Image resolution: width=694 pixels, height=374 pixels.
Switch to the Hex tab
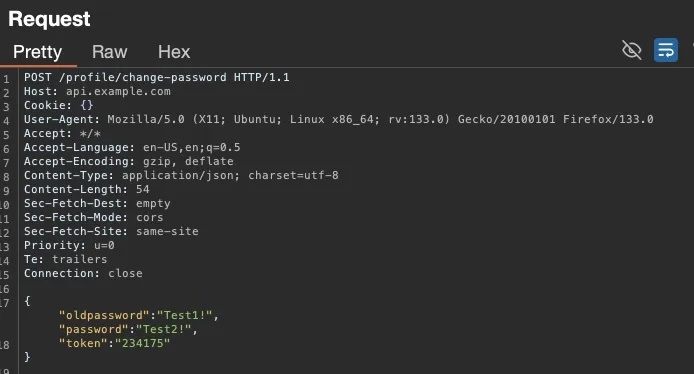[174, 52]
